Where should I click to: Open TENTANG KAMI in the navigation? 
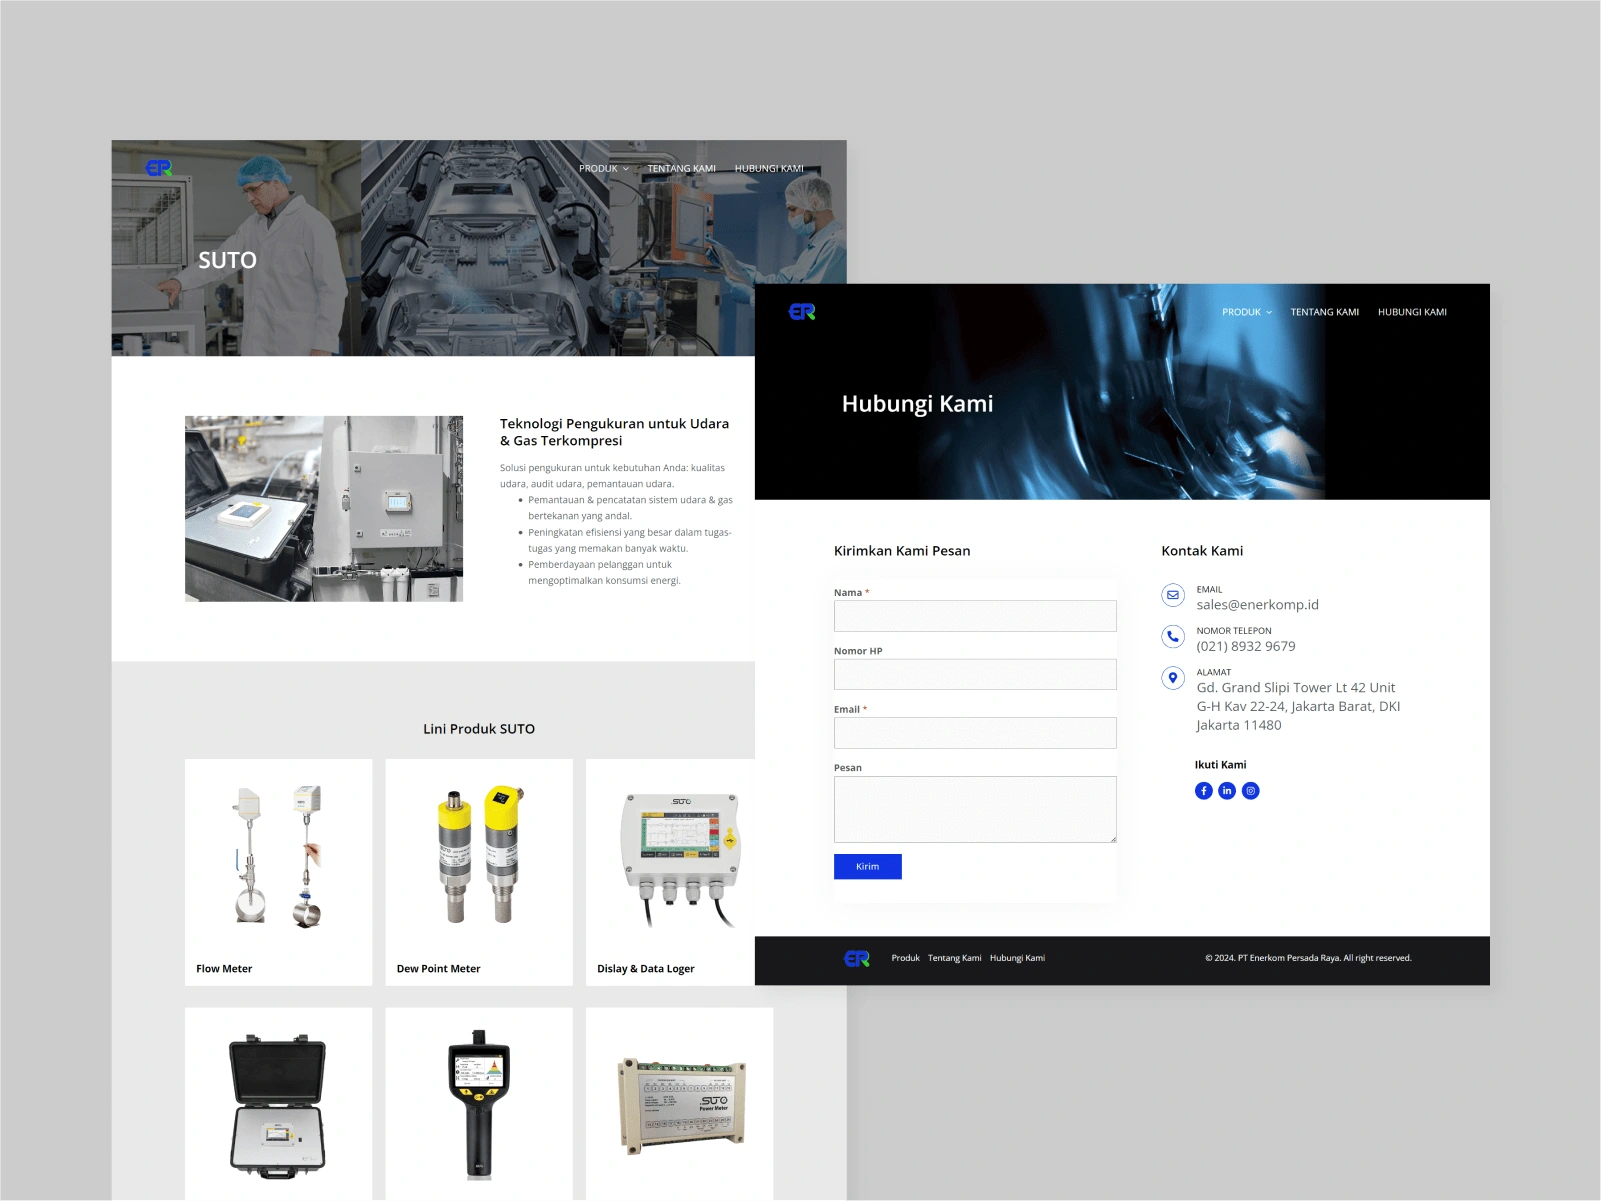pyautogui.click(x=1325, y=312)
